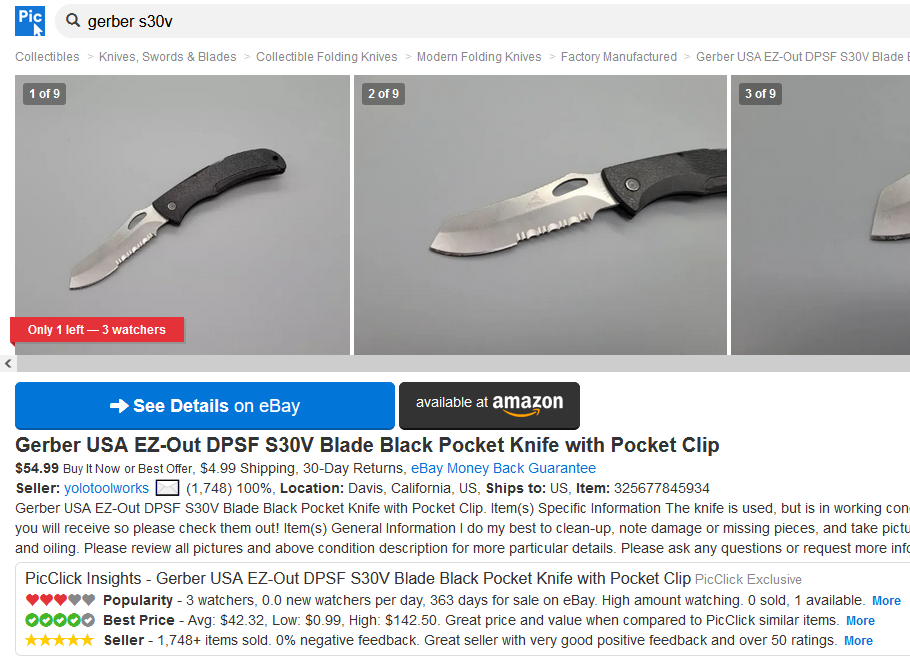Viewport: 910px width, 657px height.
Task: Open the eBay Money Back Guarantee link
Action: pos(503,468)
